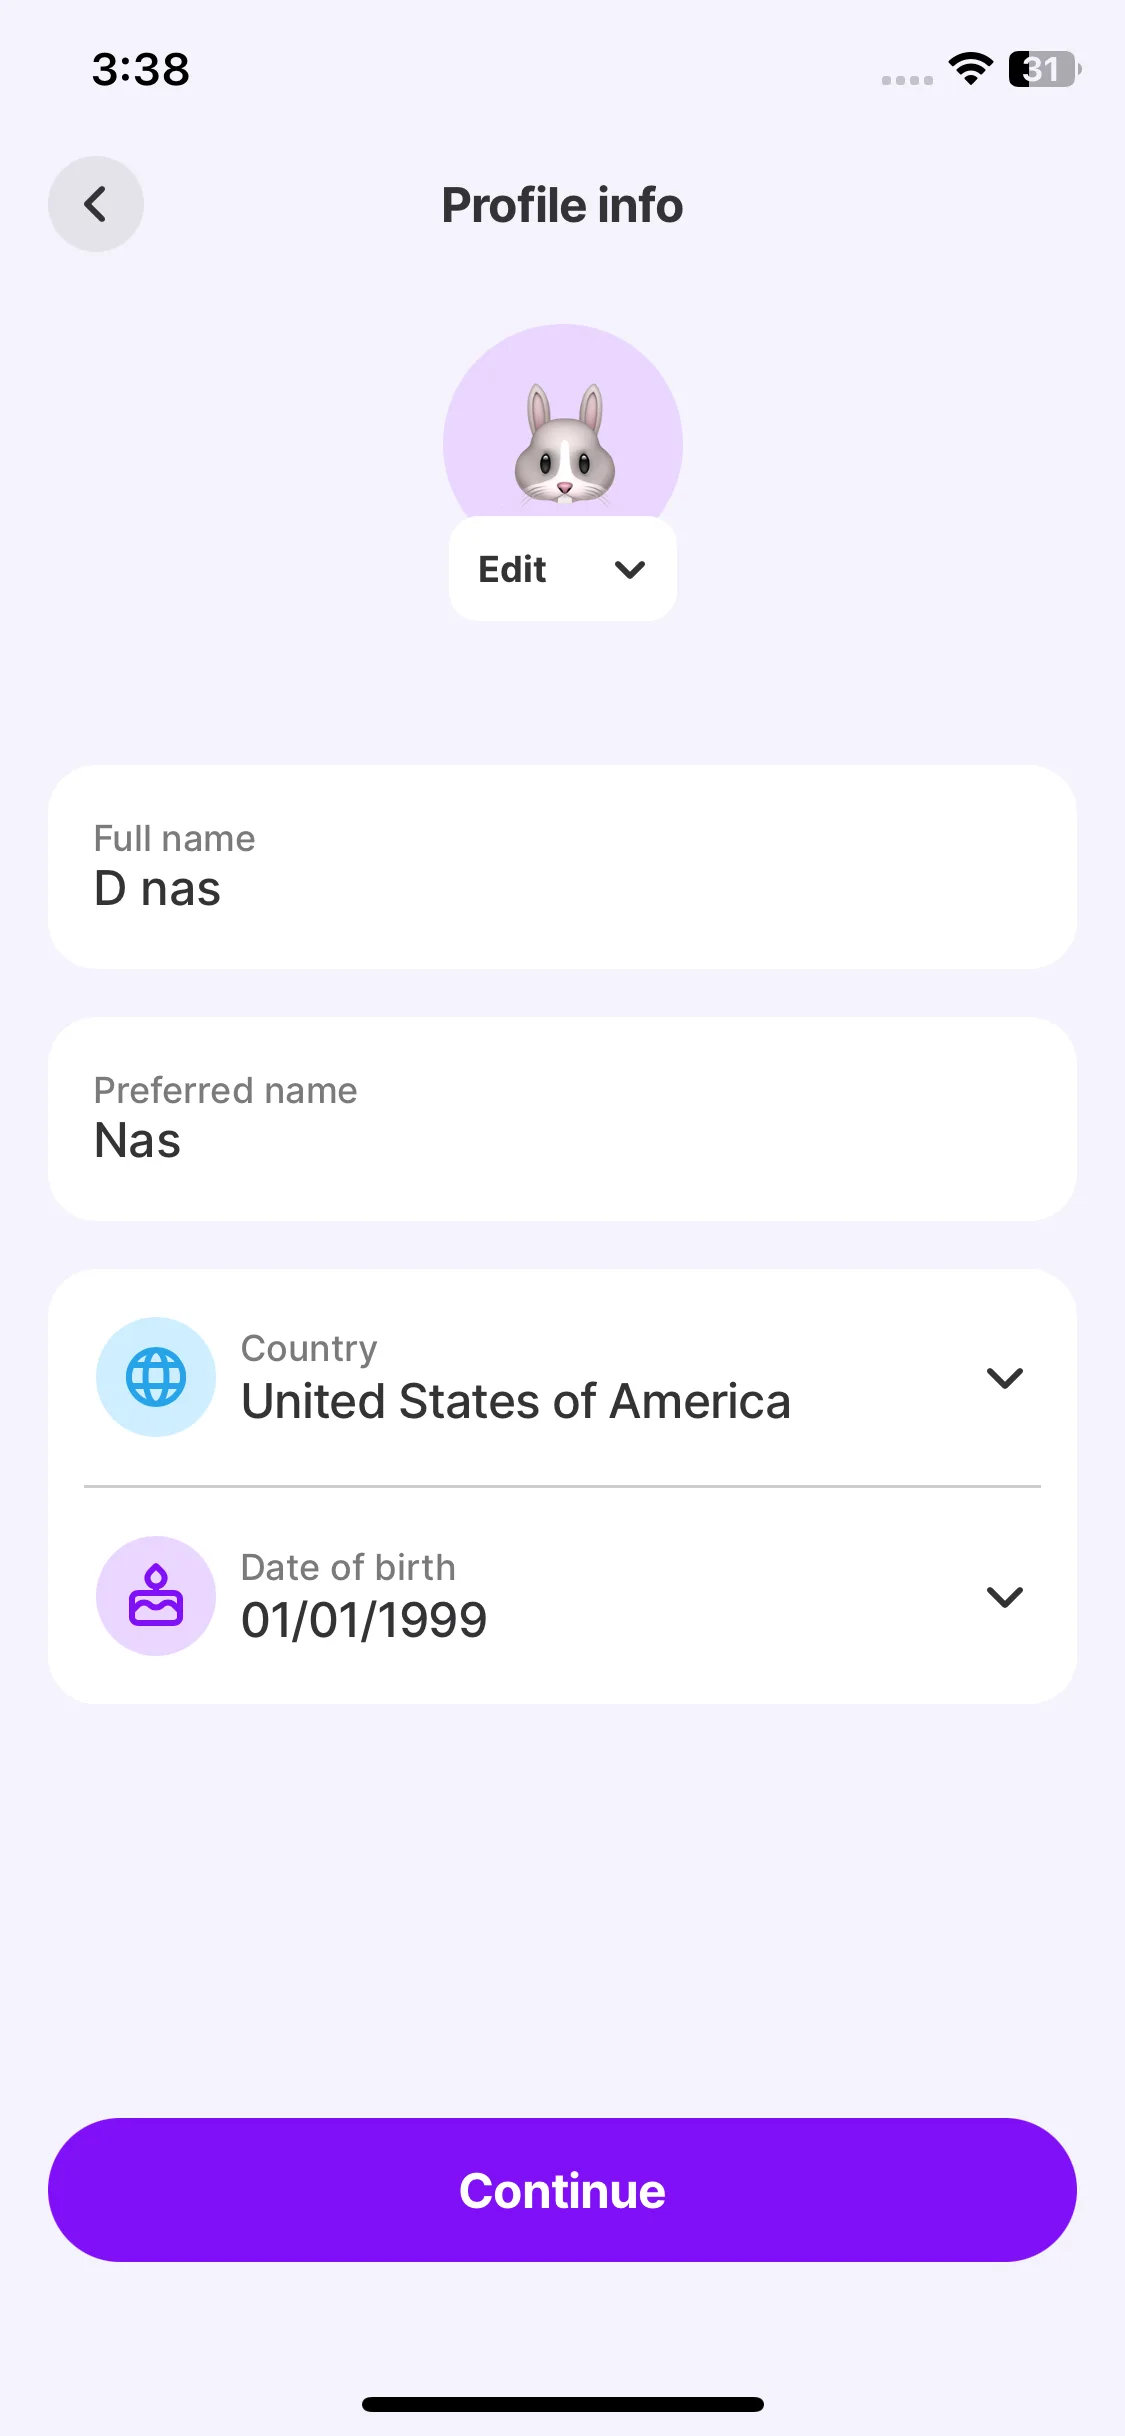
Task: Tap the cellular signal dots
Action: click(907, 80)
